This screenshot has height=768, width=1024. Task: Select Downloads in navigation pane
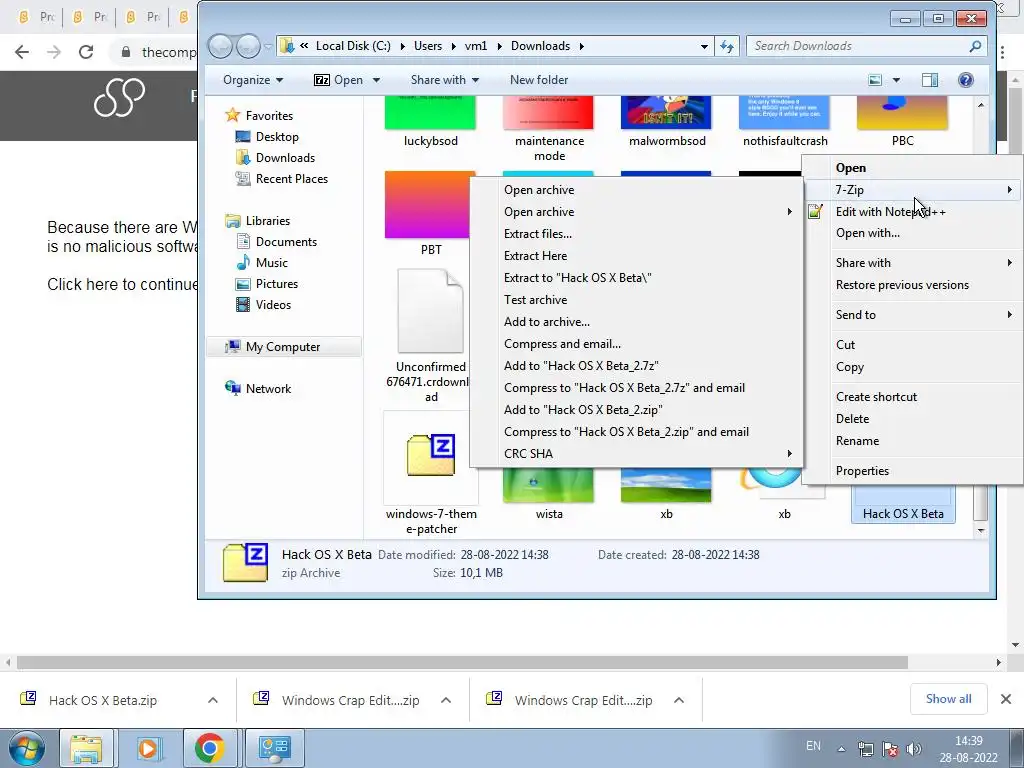285,157
